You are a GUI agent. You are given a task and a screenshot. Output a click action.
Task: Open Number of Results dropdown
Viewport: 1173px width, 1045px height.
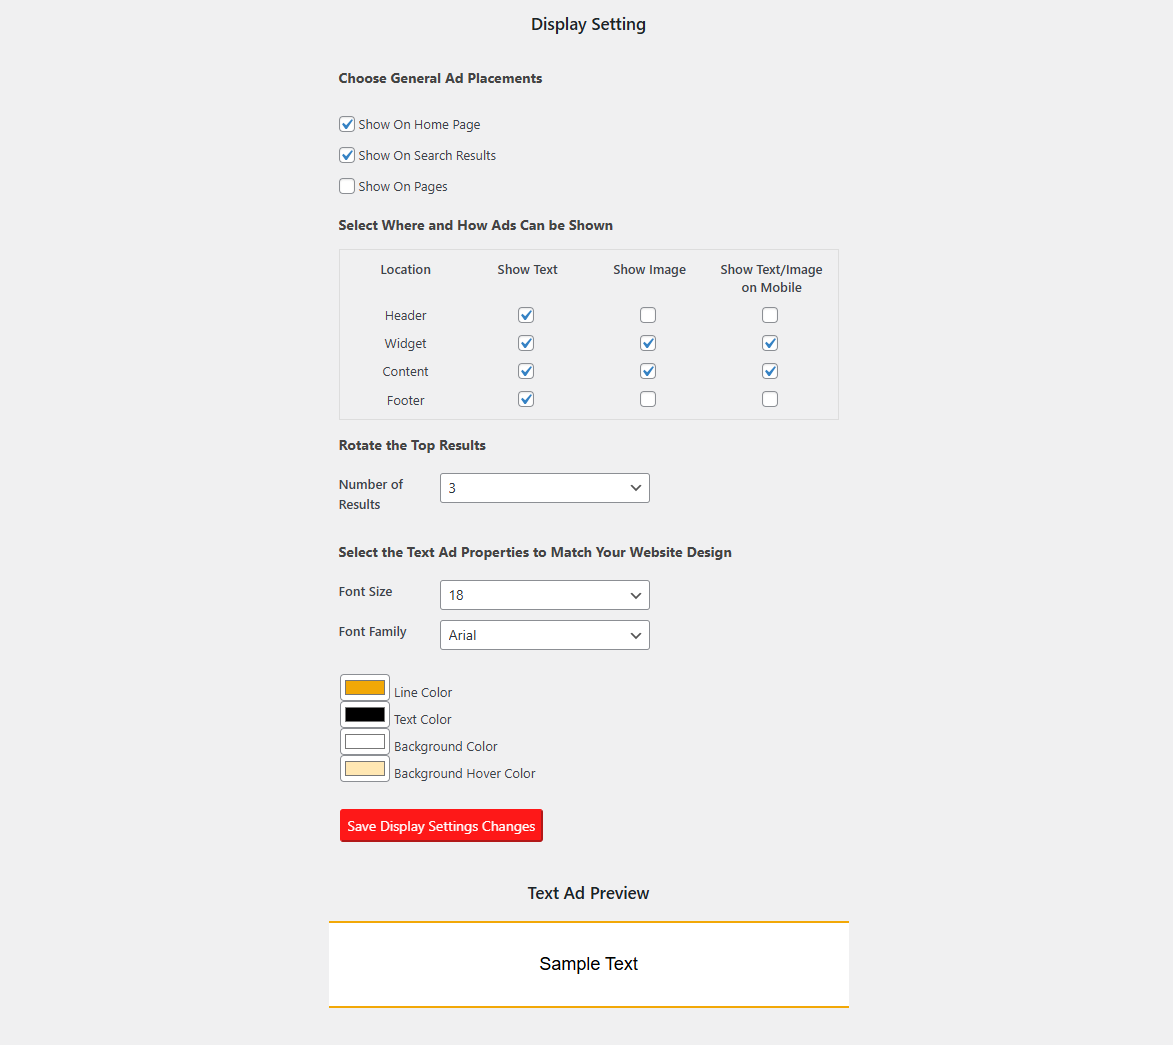(x=545, y=488)
